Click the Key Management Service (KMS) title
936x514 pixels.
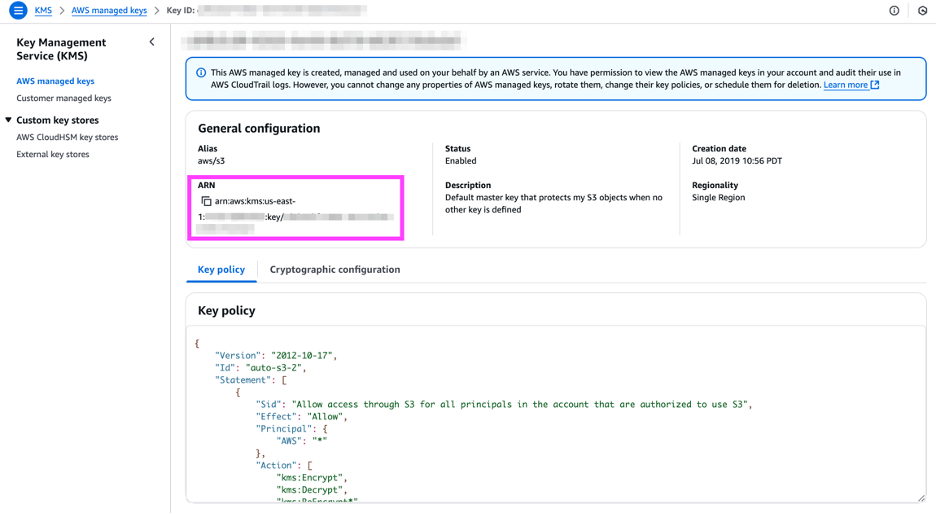click(61, 49)
